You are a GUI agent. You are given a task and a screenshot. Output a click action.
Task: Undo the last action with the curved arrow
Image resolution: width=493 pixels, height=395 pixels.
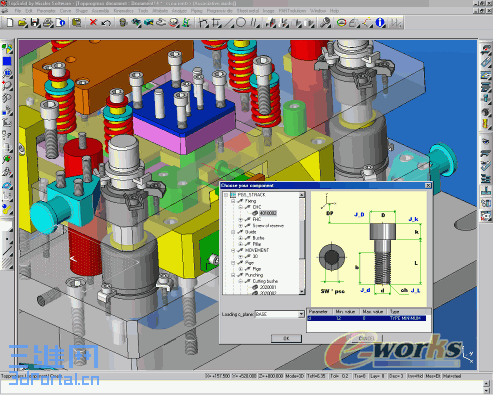pyautogui.click(x=106, y=23)
